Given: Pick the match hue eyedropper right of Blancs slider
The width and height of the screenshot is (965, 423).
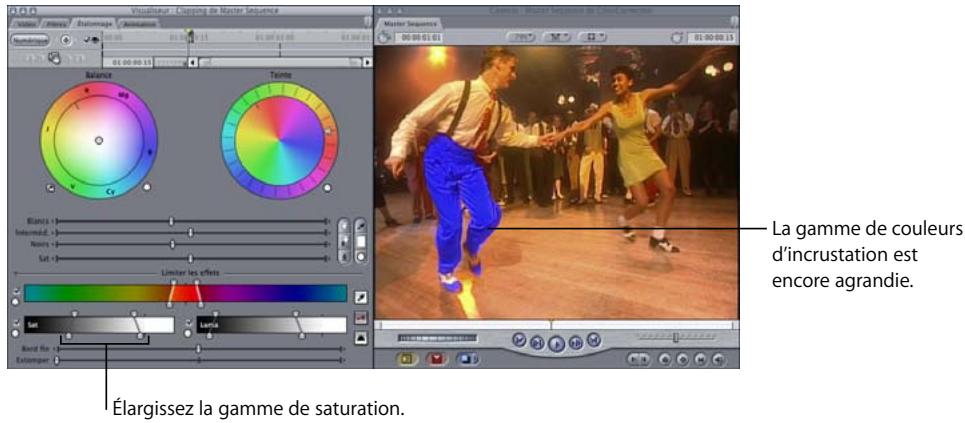Looking at the screenshot, I should point(361,226).
